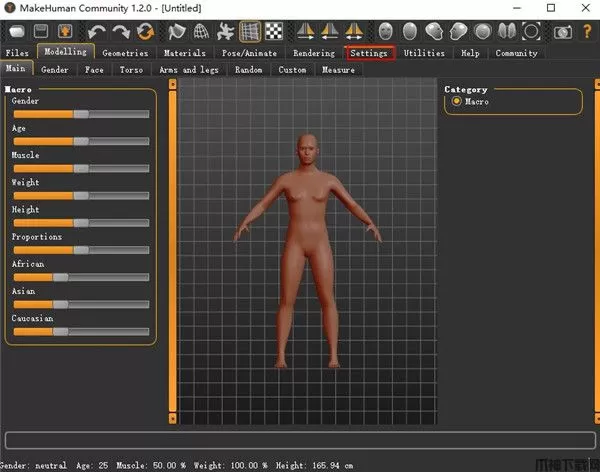600x472 pixels.
Task: Open the Settings tab
Action: coord(369,53)
